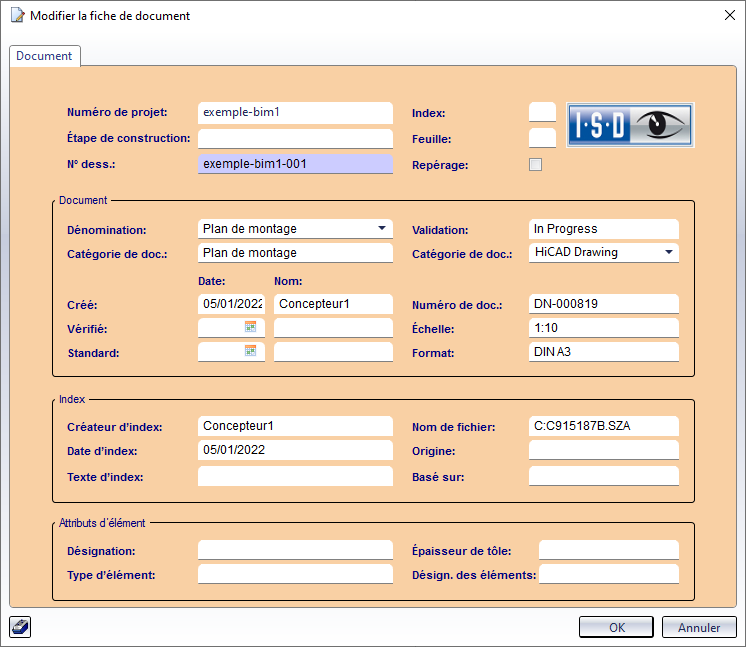Click the Nom de fichier field
Viewport: 746px width, 647px height.
(603, 426)
